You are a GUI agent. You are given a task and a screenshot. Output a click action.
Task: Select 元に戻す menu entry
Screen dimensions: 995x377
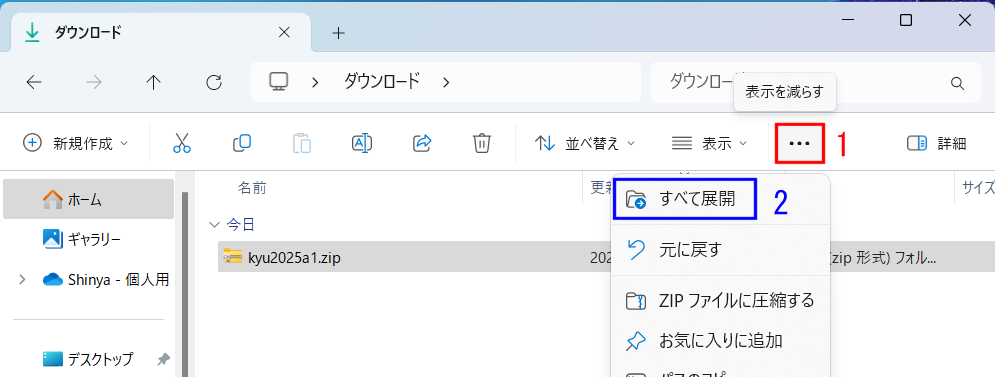(720, 250)
